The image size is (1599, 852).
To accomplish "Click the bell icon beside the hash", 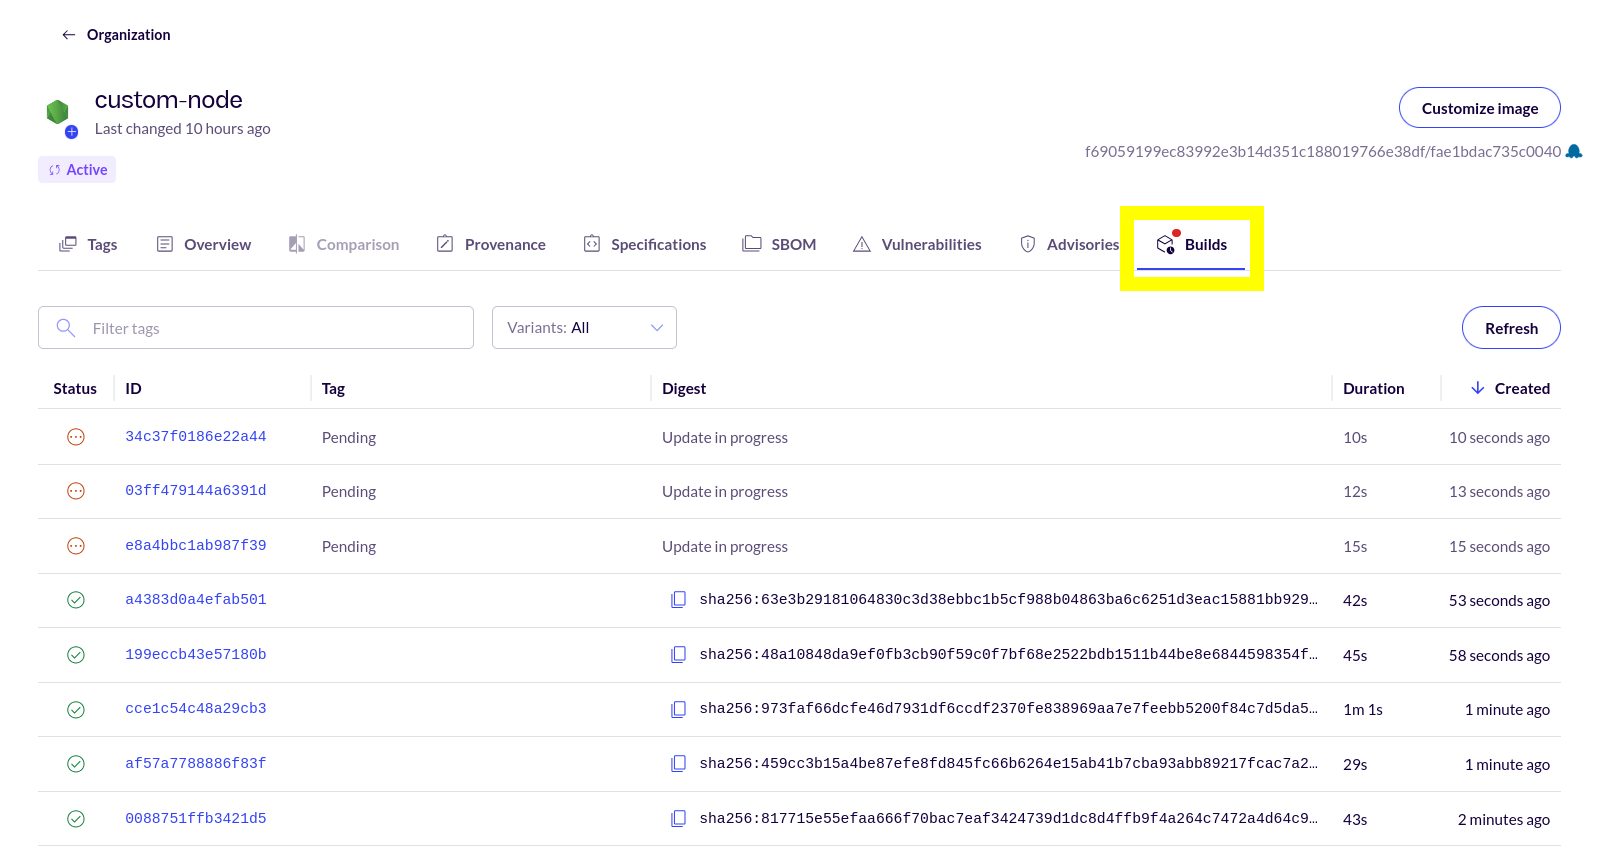I will click(1574, 151).
